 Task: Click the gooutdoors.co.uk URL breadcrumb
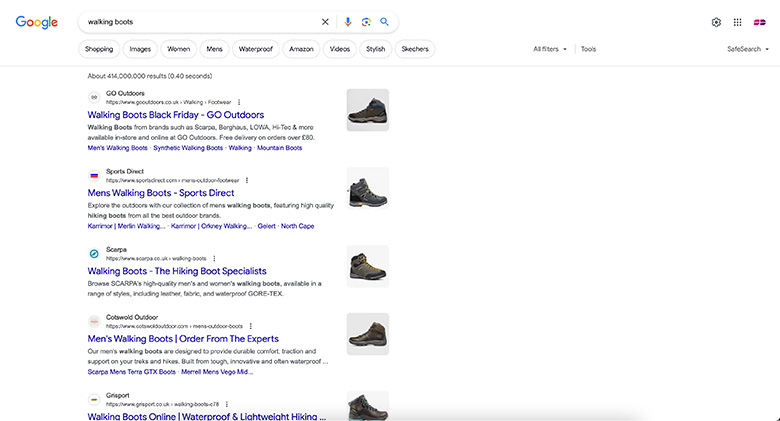tap(169, 103)
